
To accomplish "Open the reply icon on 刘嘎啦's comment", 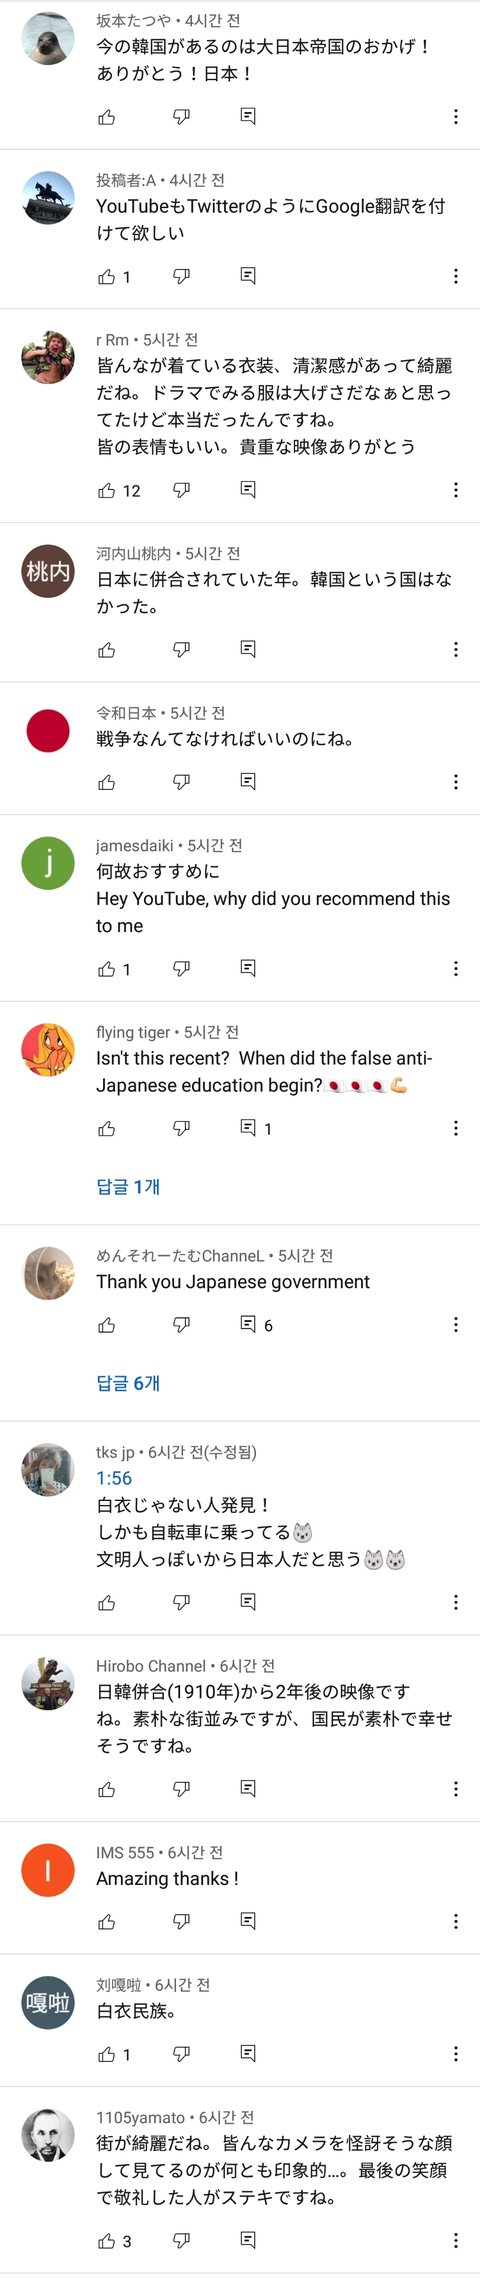I will point(248,2053).
